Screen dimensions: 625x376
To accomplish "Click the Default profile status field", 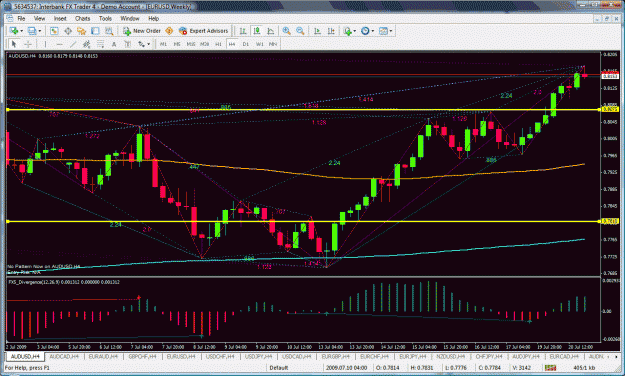I will pyautogui.click(x=279, y=367).
